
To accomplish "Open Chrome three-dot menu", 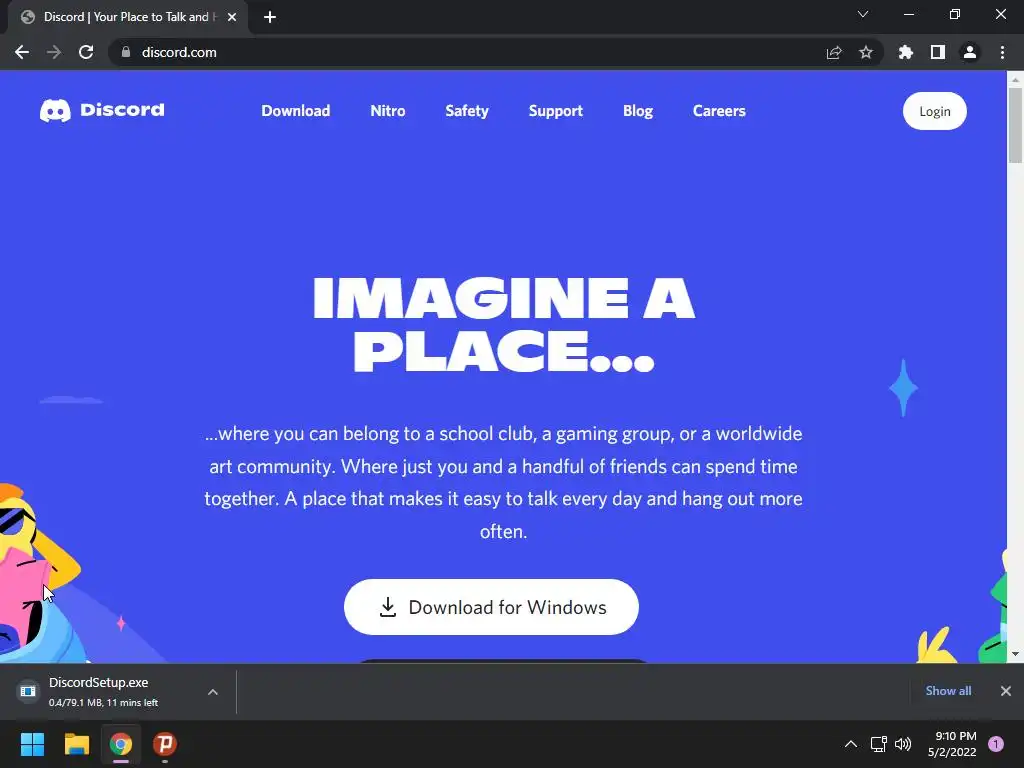I will [x=1002, y=52].
